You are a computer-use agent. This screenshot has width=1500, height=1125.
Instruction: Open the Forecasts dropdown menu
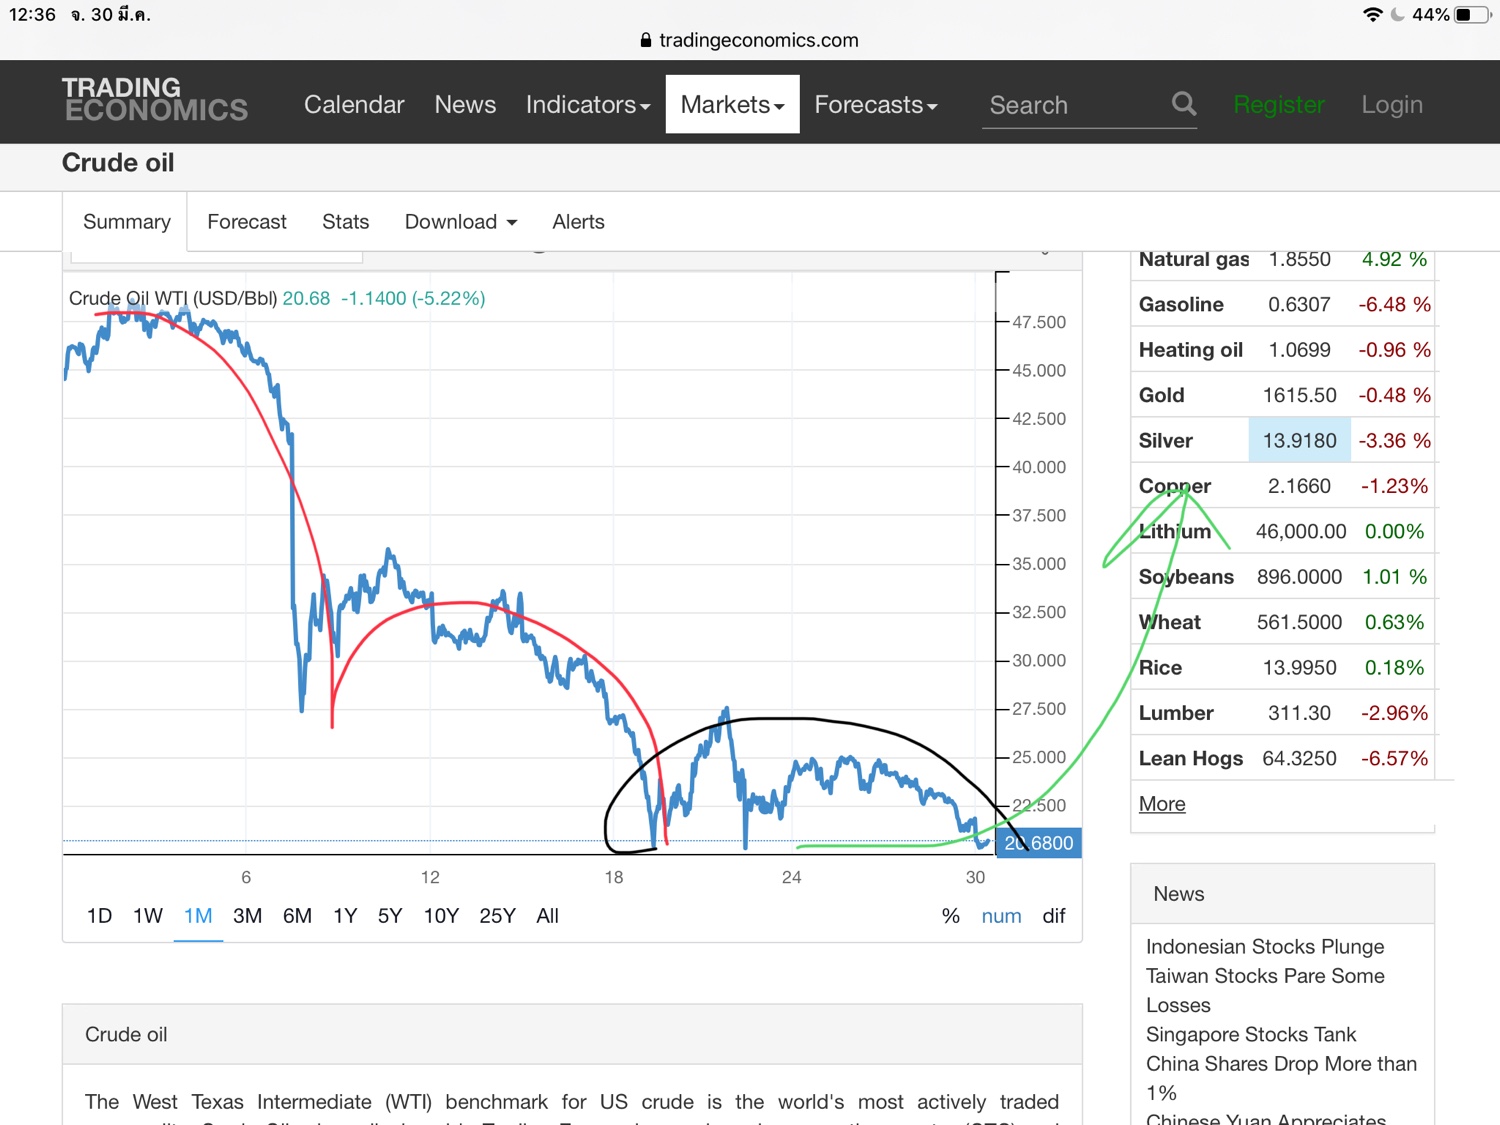tap(876, 104)
